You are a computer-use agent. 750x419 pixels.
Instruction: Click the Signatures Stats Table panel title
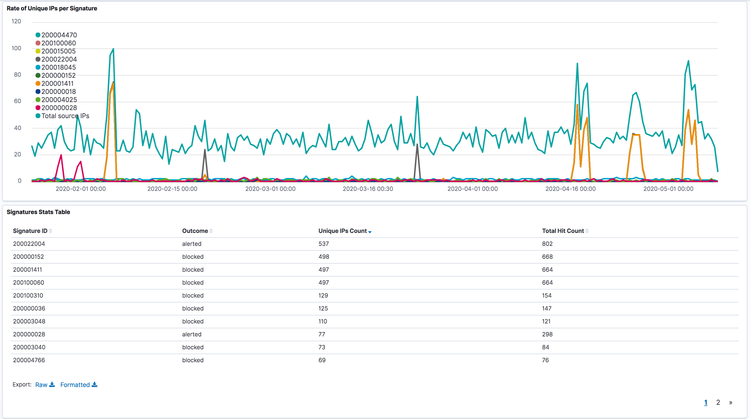[x=38, y=212]
